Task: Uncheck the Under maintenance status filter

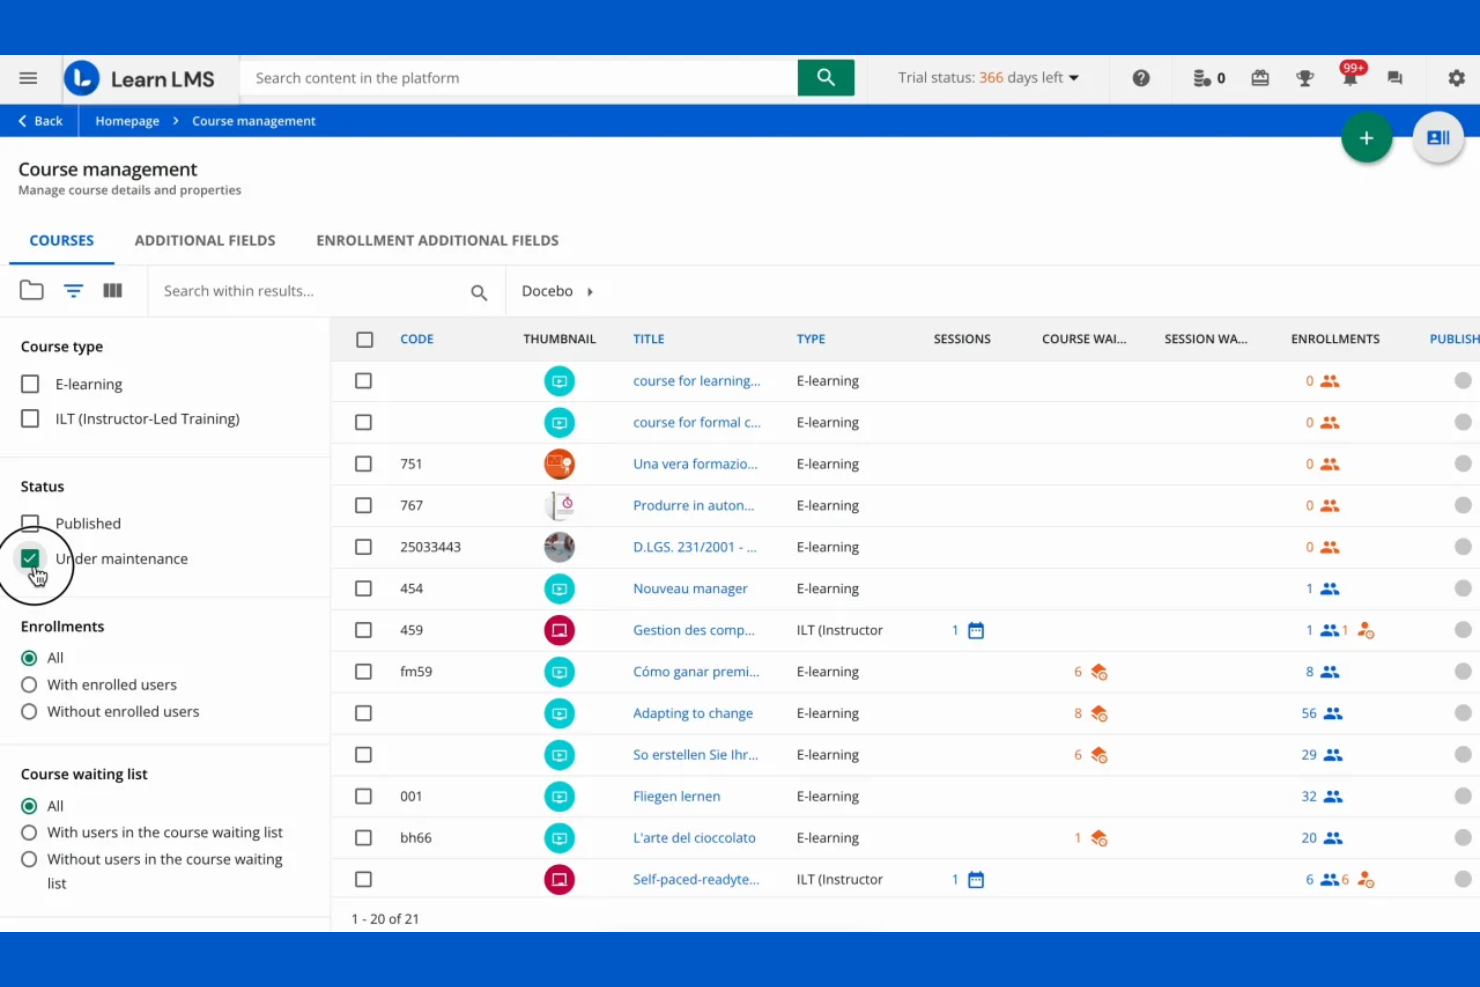Action: tap(30, 559)
